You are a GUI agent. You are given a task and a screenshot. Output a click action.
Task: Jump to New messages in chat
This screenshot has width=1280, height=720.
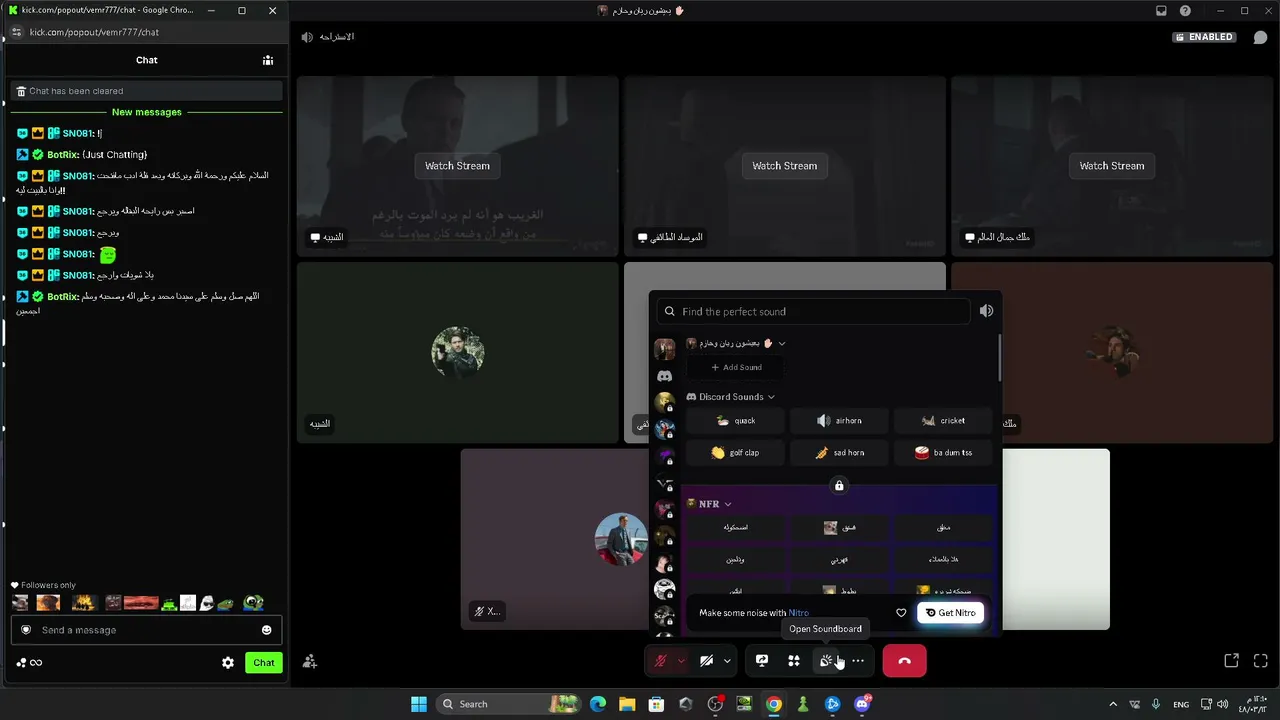click(x=147, y=112)
